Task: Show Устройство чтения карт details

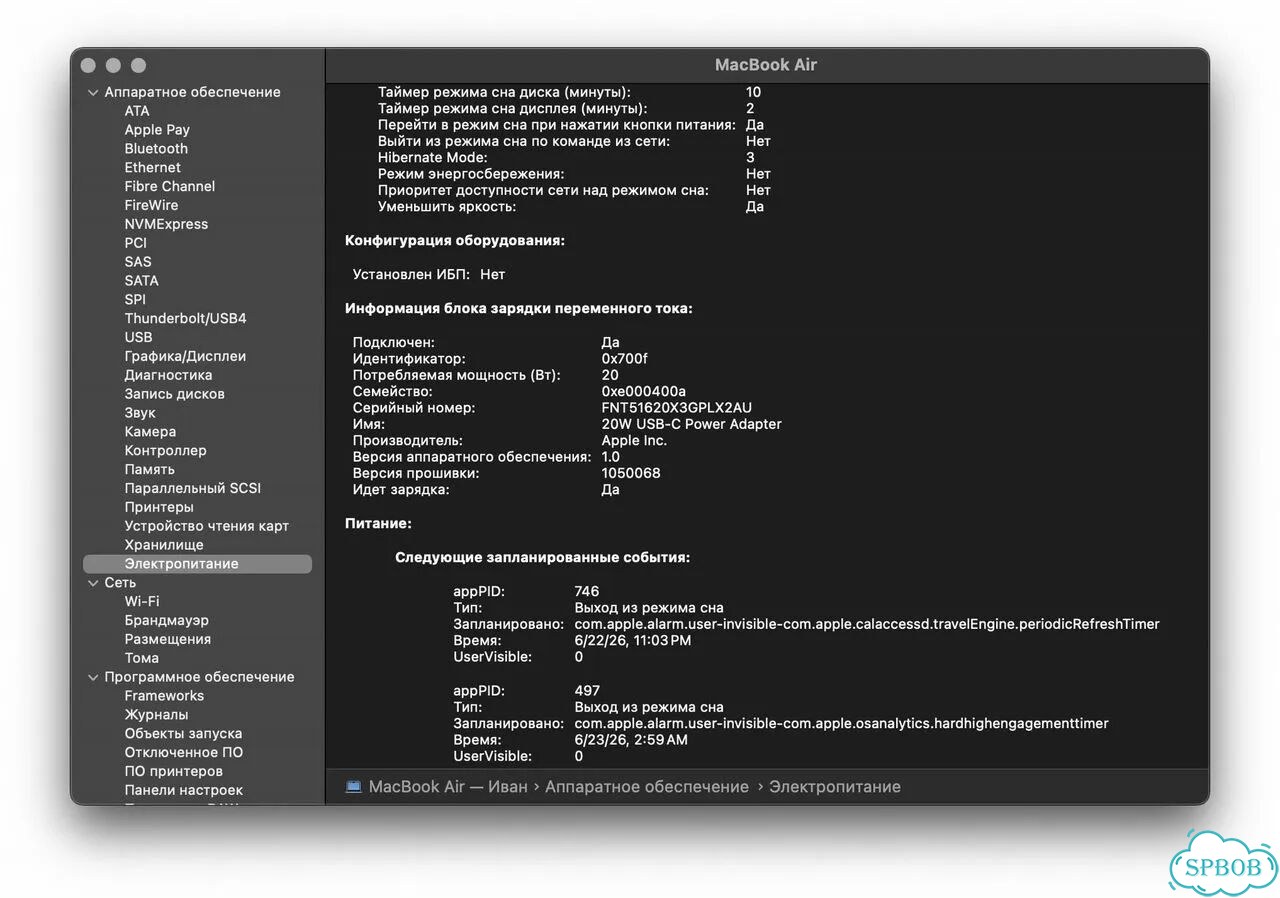Action: 207,526
